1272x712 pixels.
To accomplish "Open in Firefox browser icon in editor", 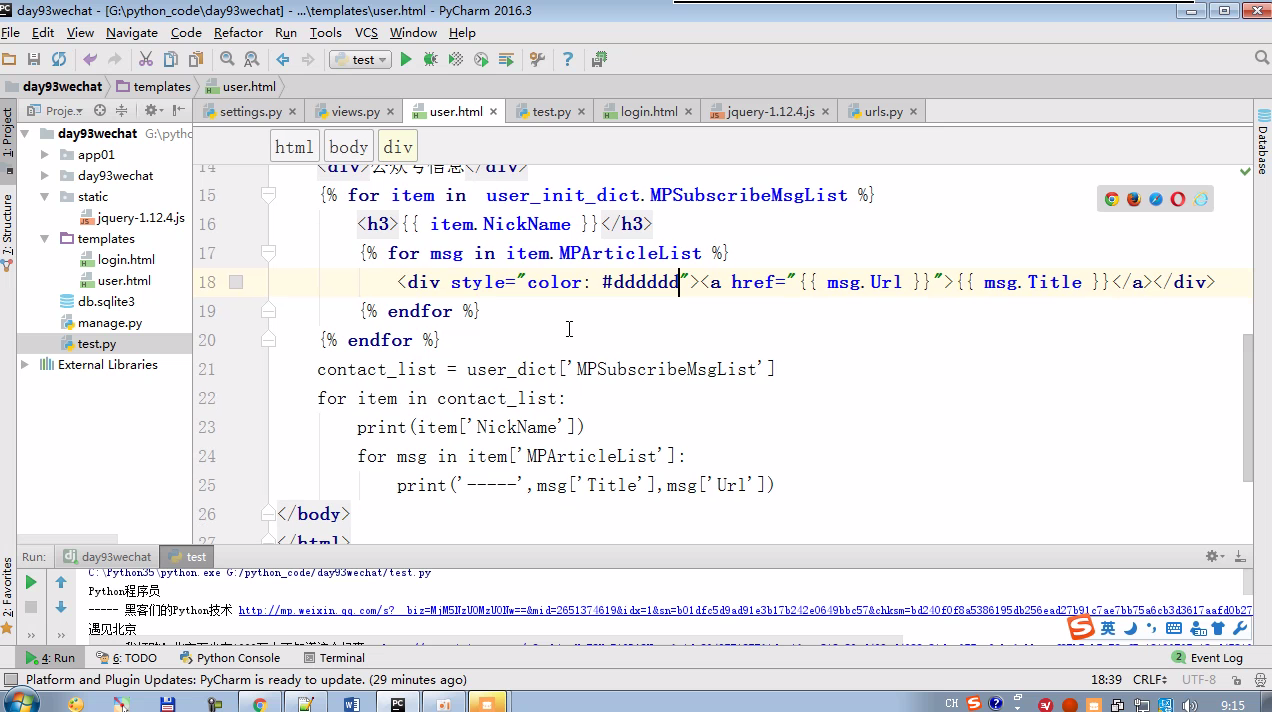I will (x=1134, y=199).
